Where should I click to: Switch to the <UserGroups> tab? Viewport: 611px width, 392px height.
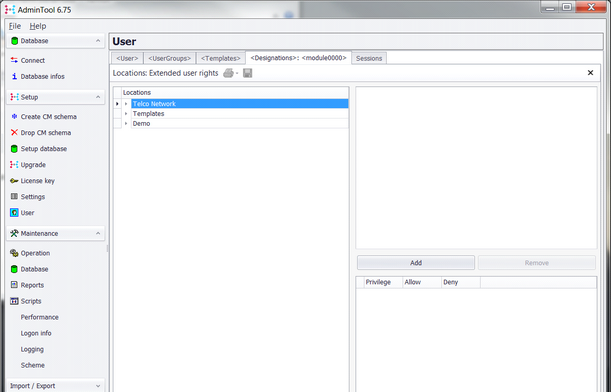coord(170,58)
